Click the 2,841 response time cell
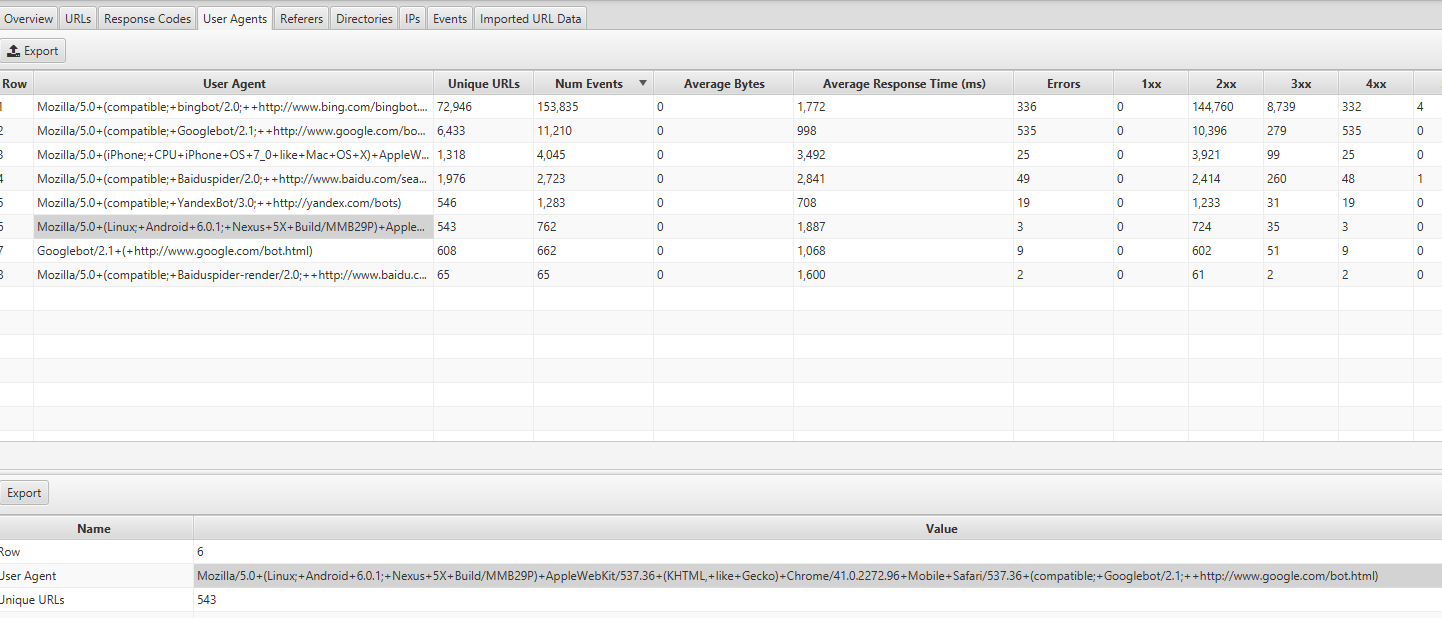This screenshot has height=618, width=1442. (904, 178)
